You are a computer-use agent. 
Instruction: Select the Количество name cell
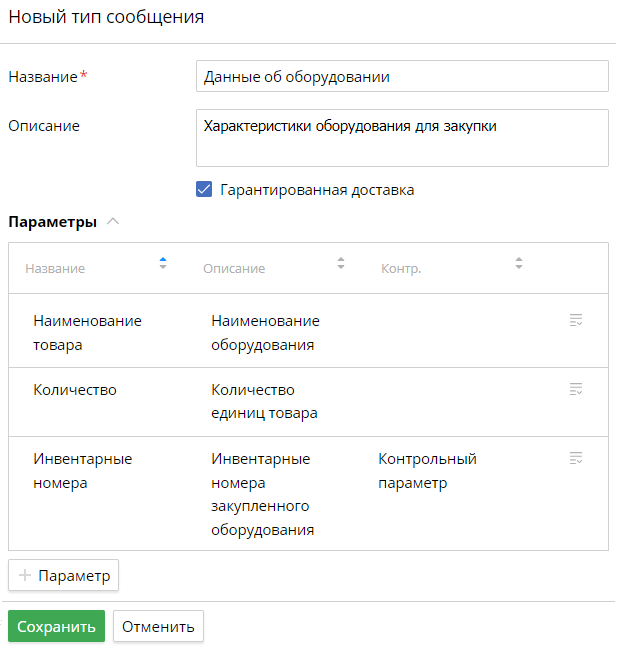coord(75,390)
